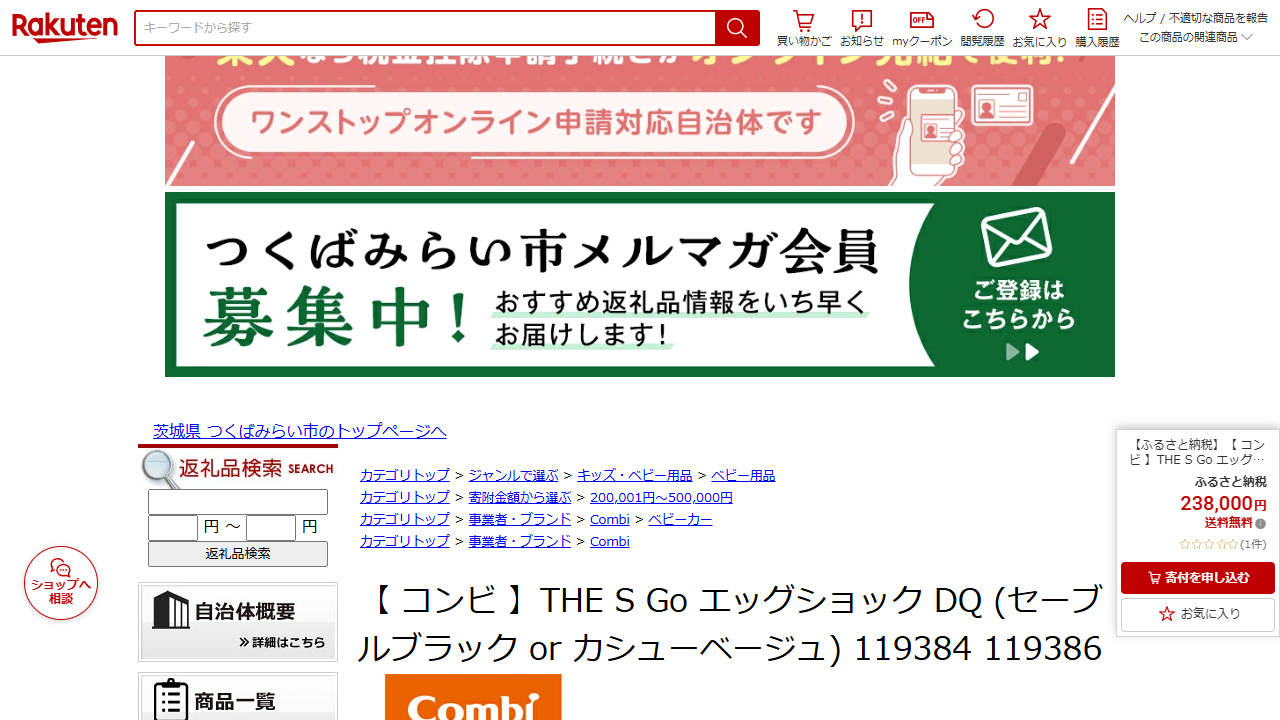The width and height of the screenshot is (1280, 720).
Task: Open the ワンストップオンライン申請 banner
Action: [x=640, y=120]
